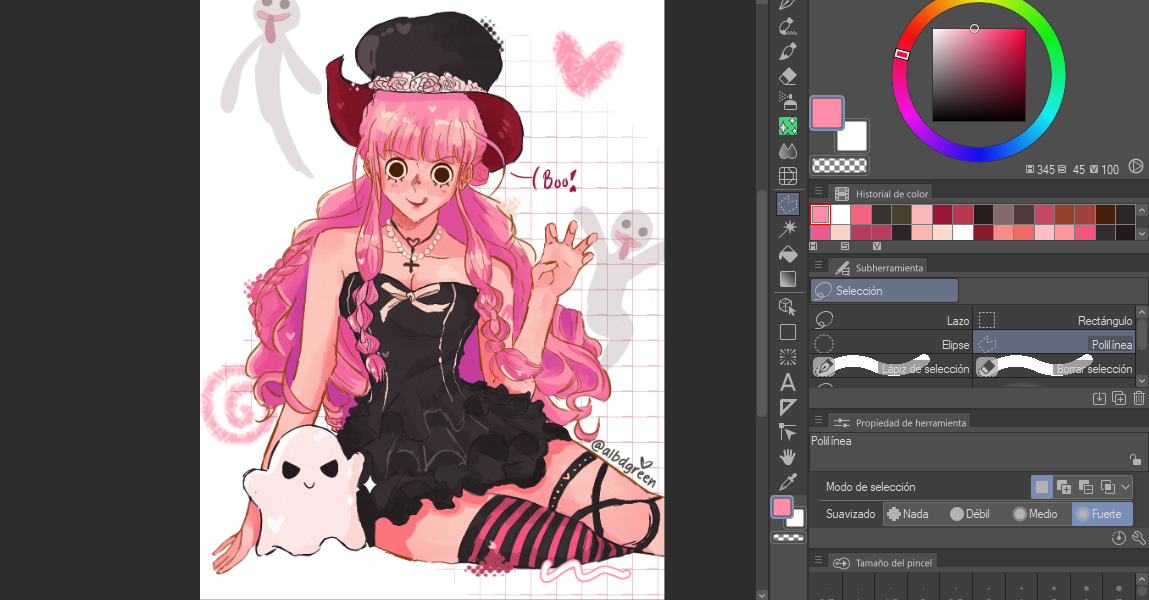Screen dimensions: 1149x600
Task: Choose the Lazo selection sub tool
Action: point(891,320)
